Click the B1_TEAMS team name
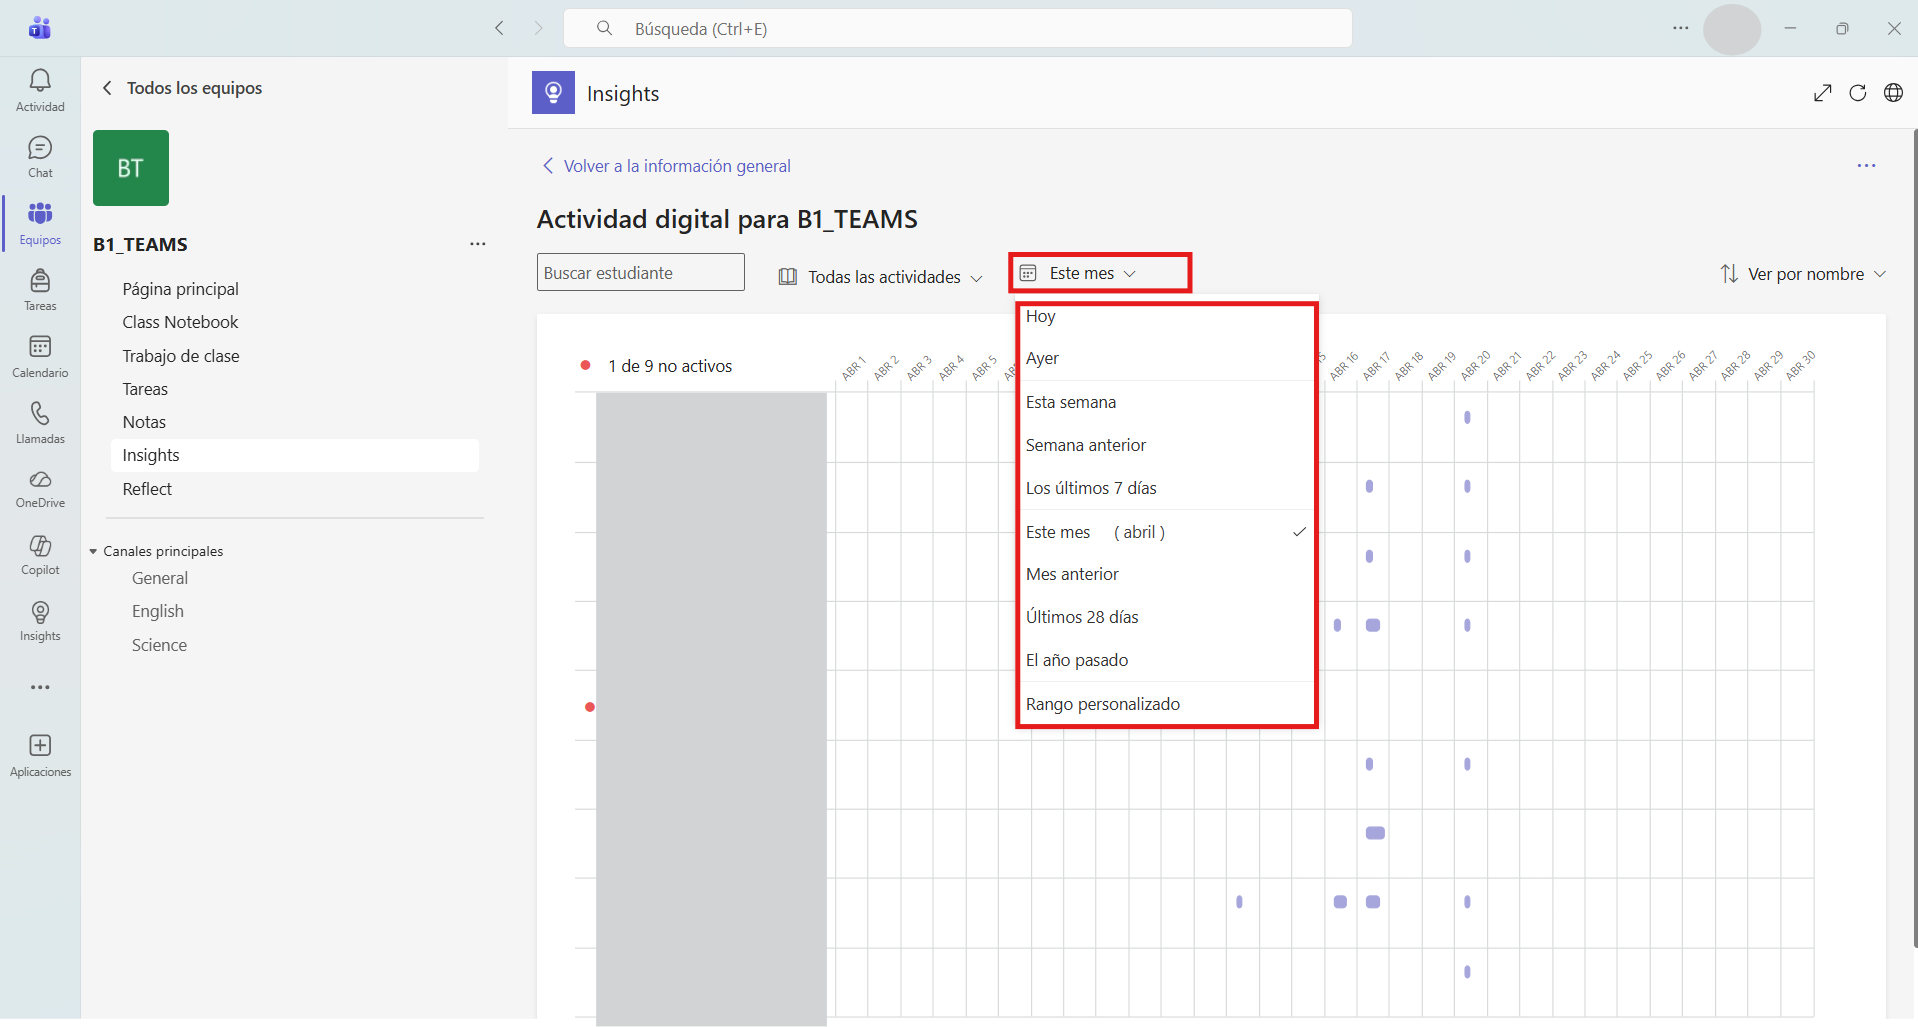The height and width of the screenshot is (1027, 1918). pyautogui.click(x=140, y=244)
